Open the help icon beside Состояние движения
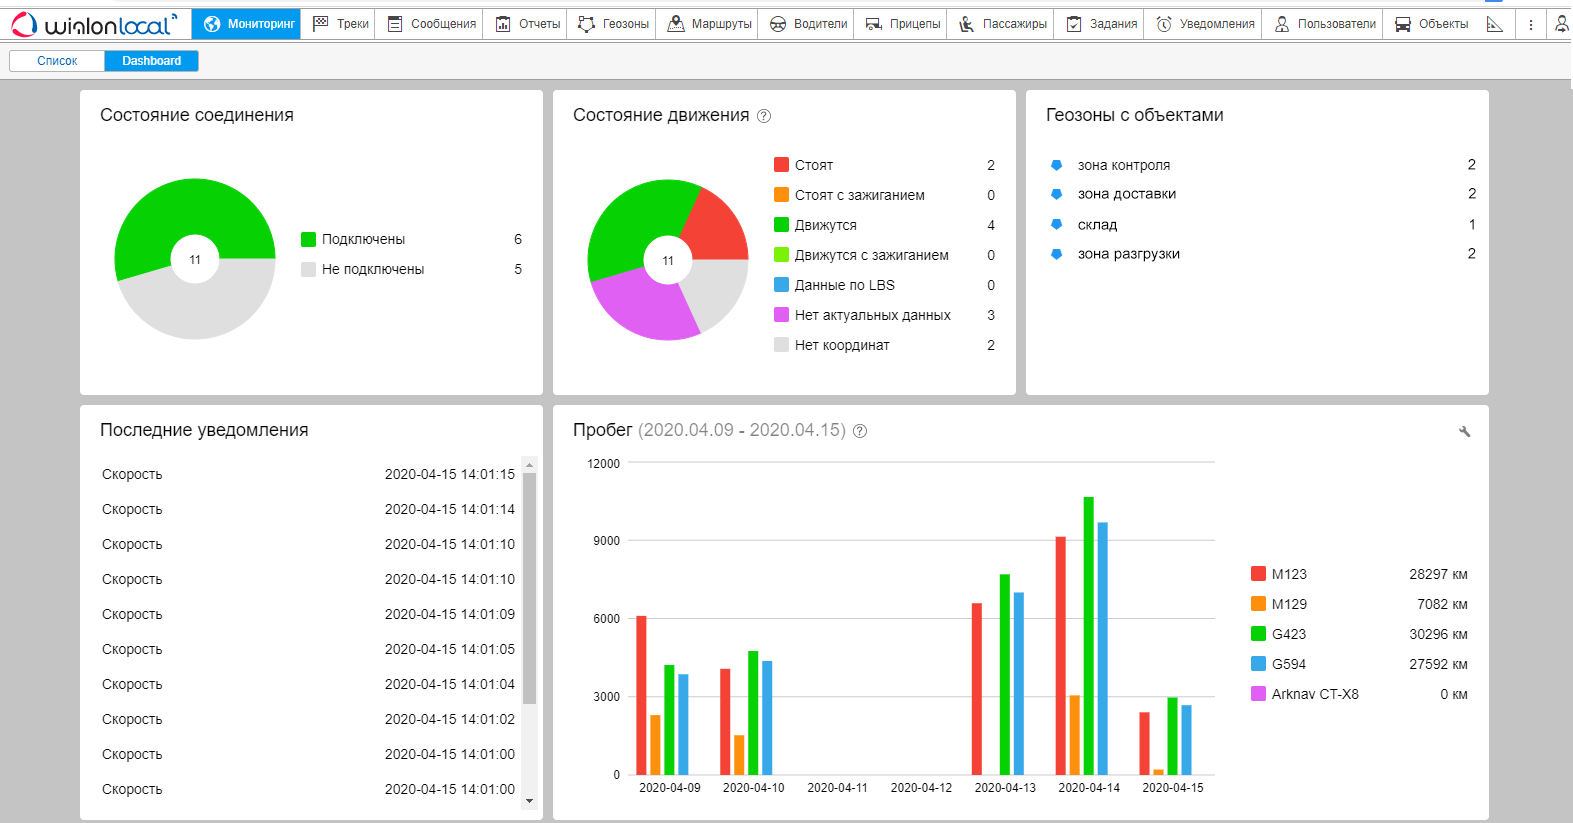The image size is (1573, 823). 764,116
